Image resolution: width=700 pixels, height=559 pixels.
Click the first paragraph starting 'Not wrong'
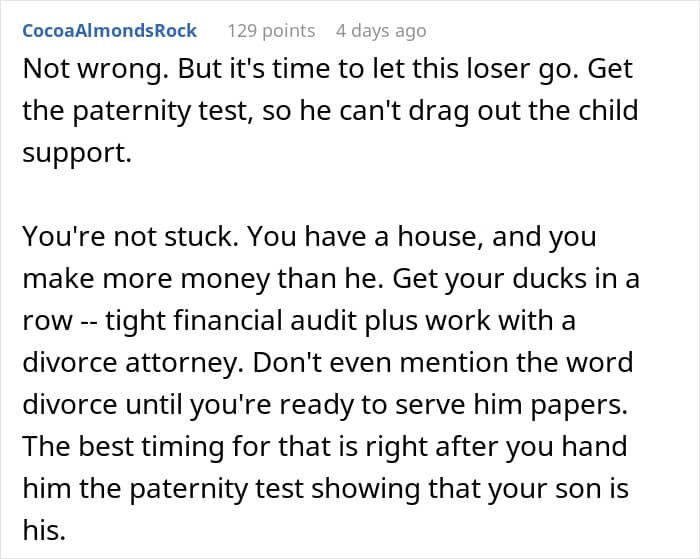click(x=329, y=109)
